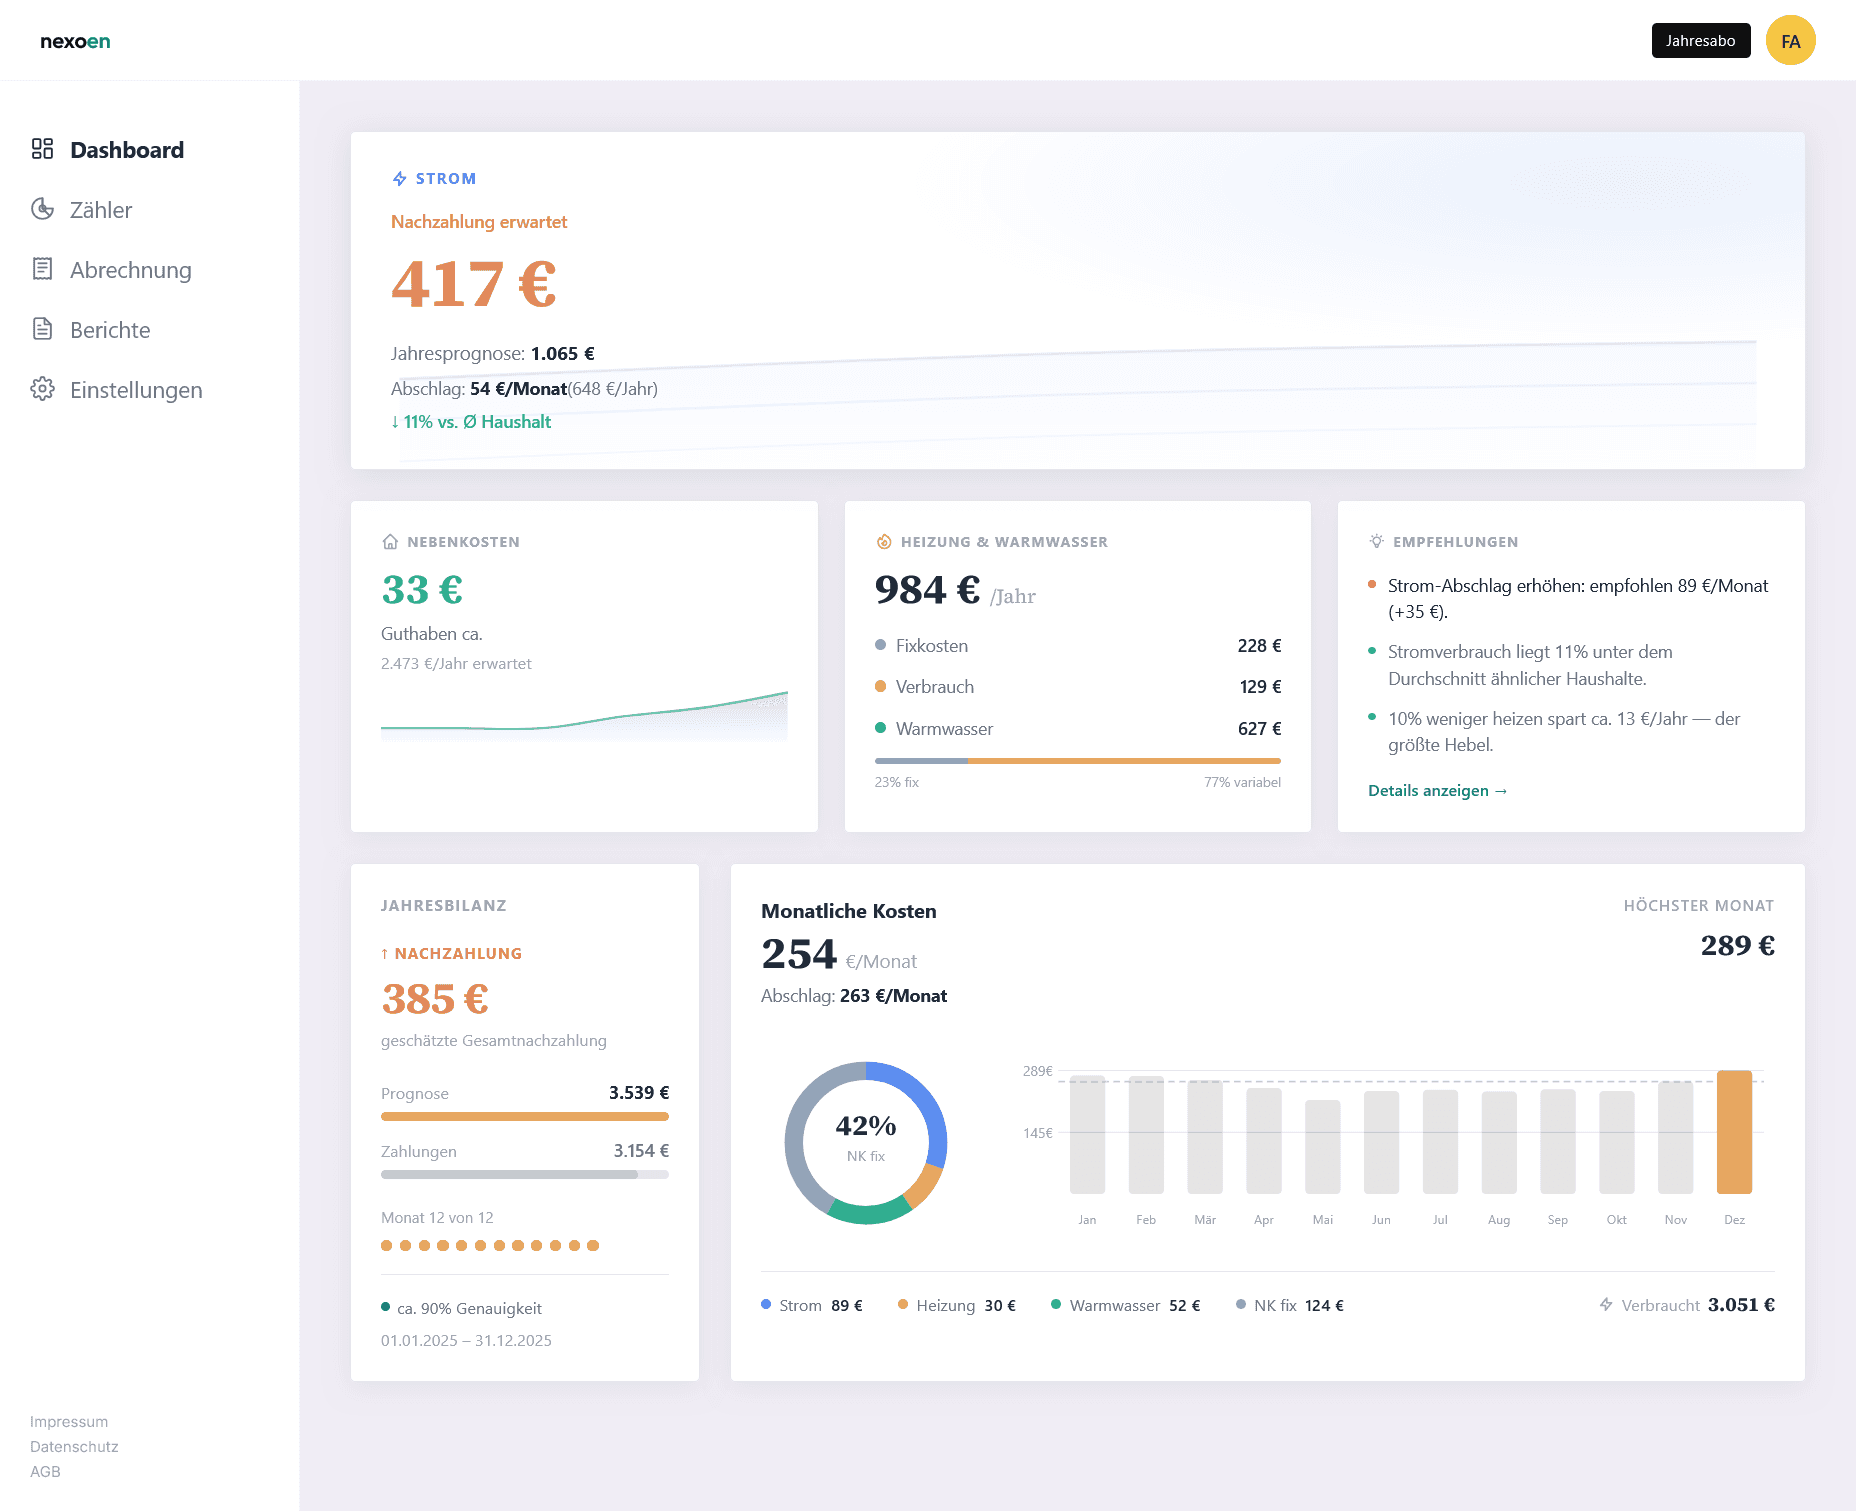Click the house icon on Nebenkosten card

pos(390,541)
